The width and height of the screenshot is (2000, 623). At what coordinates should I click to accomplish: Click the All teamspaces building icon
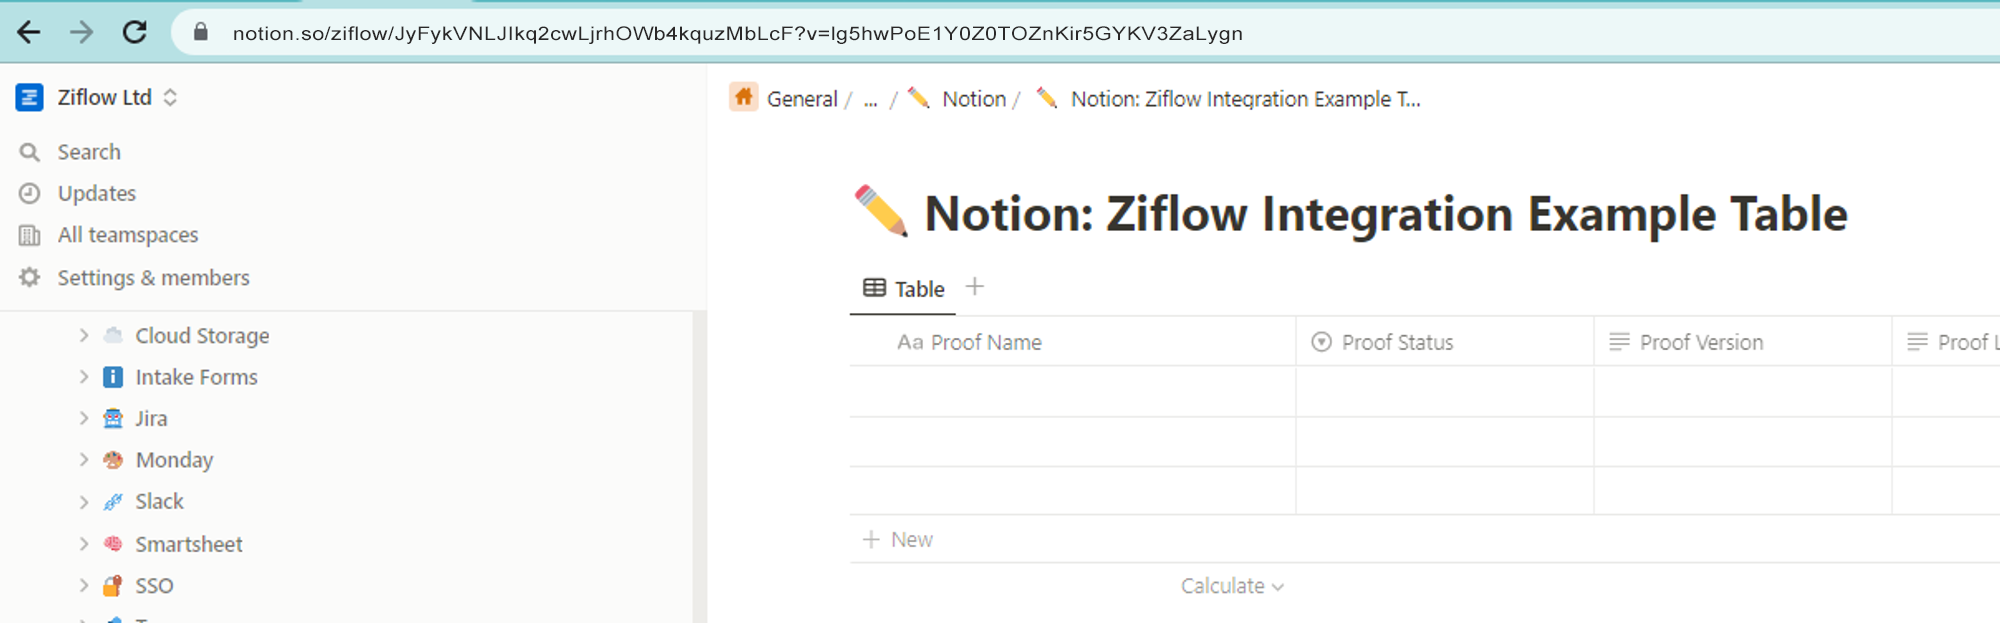[x=30, y=235]
